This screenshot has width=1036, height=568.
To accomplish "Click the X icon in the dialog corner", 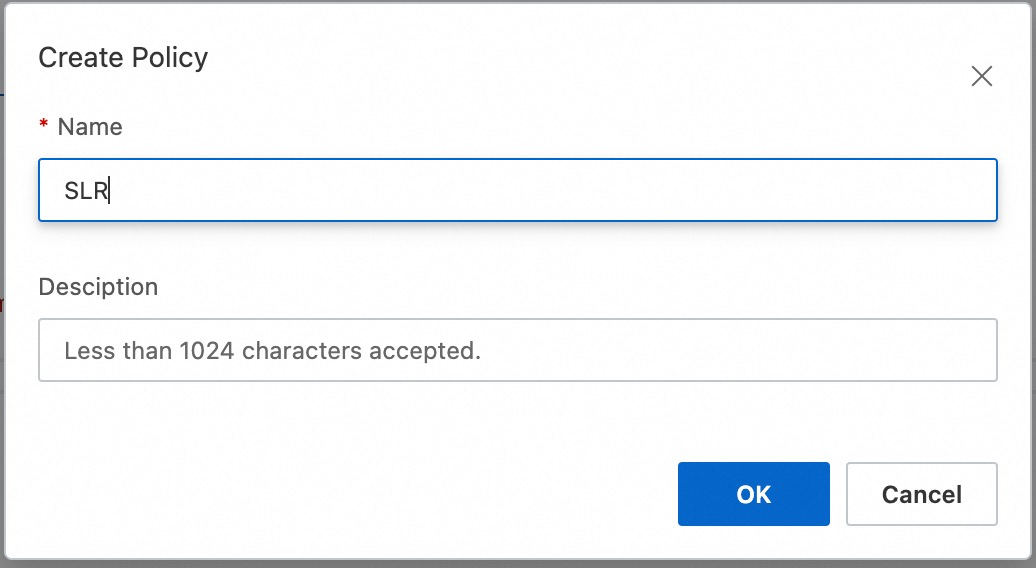I will tap(982, 77).
